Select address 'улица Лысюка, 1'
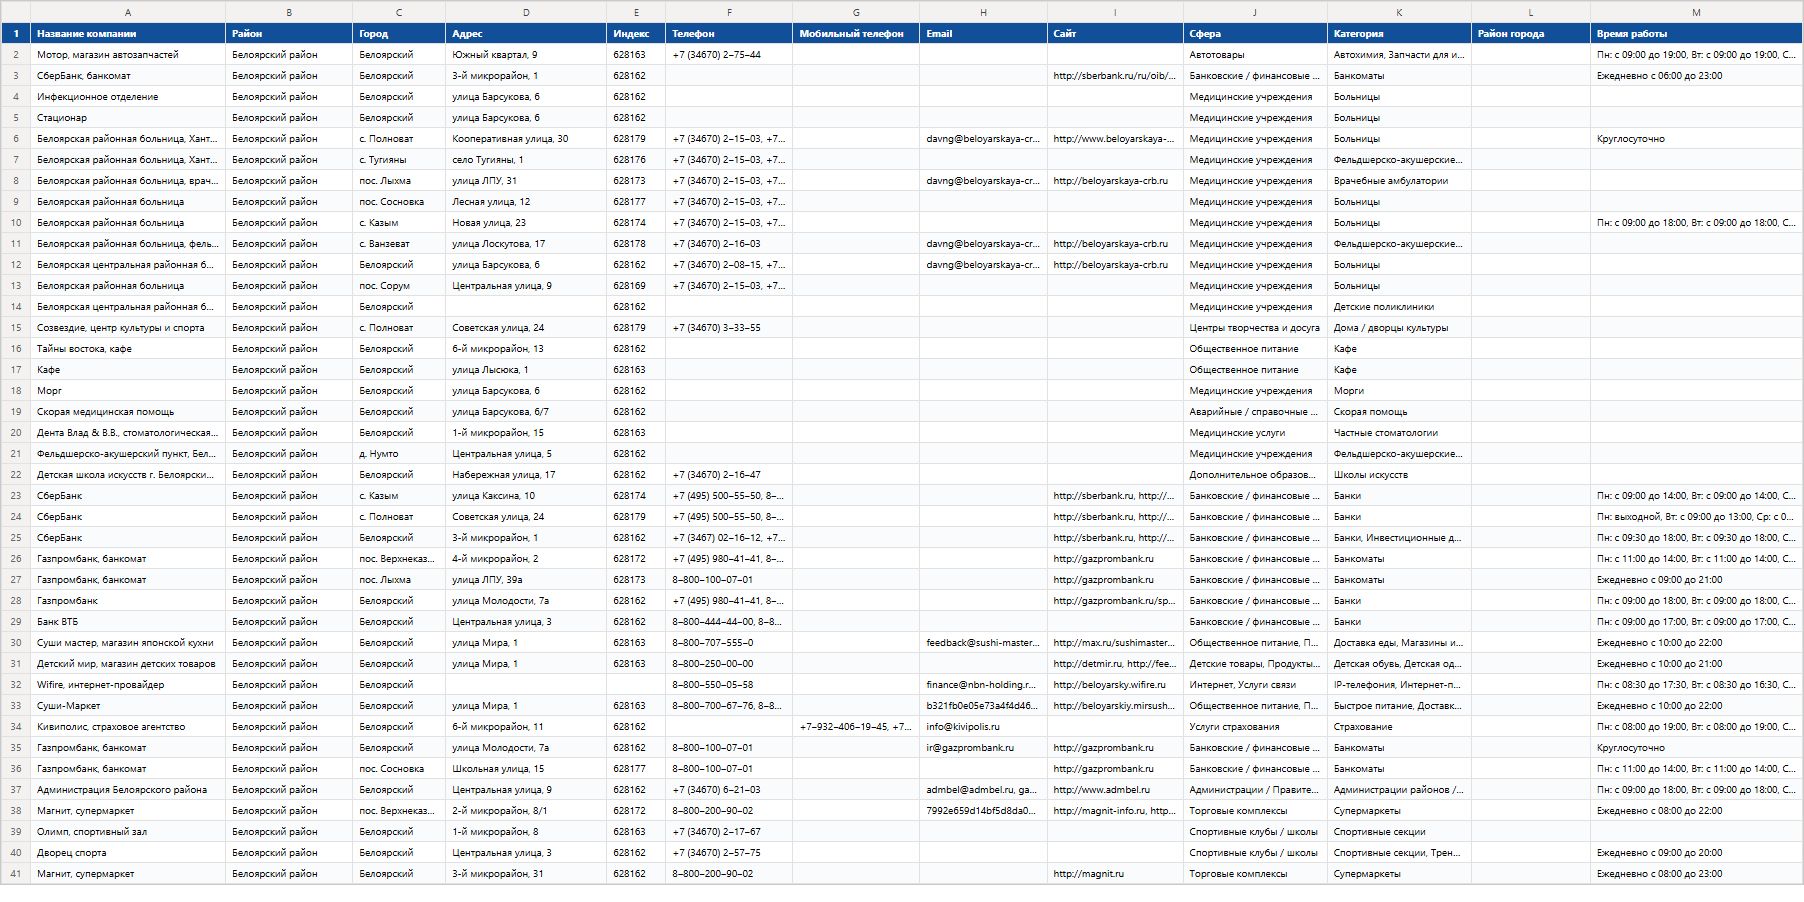 click(526, 370)
